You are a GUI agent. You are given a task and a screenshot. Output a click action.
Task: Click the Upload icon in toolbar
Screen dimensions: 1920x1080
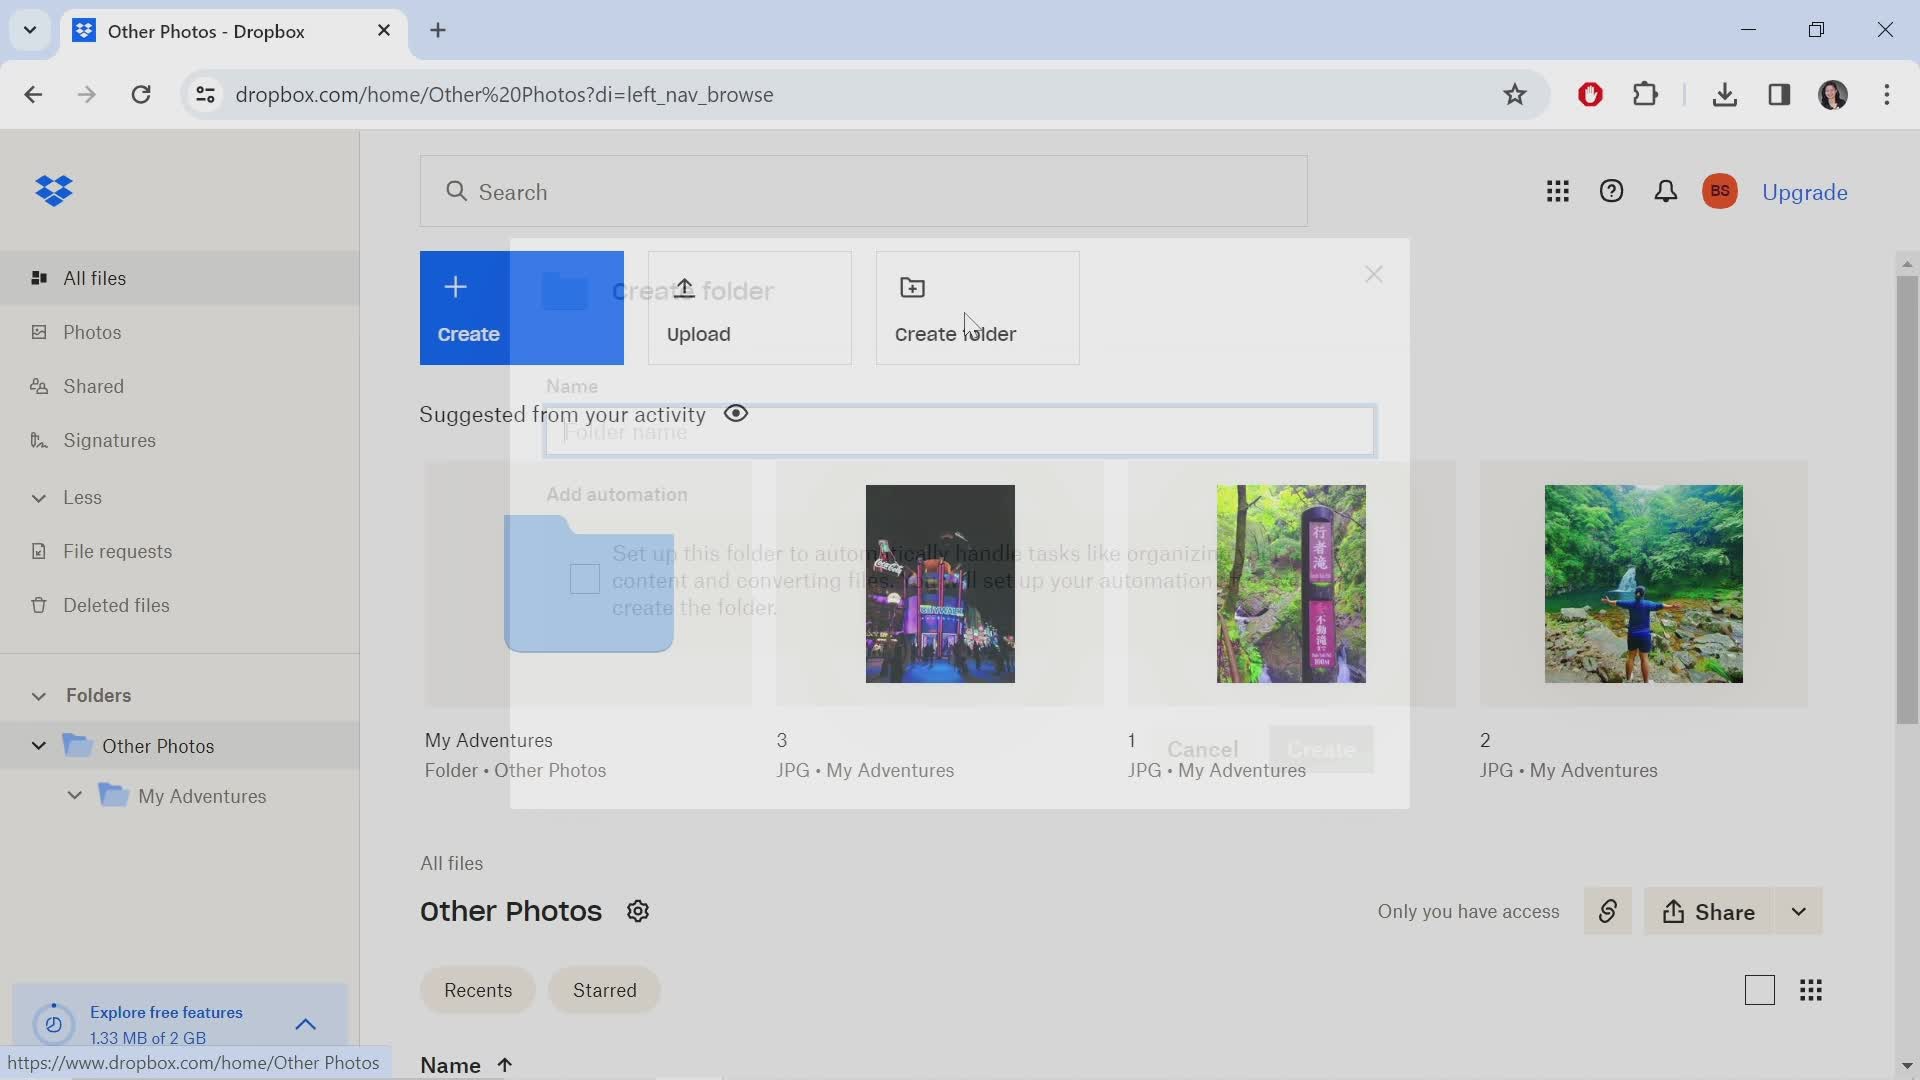click(684, 287)
